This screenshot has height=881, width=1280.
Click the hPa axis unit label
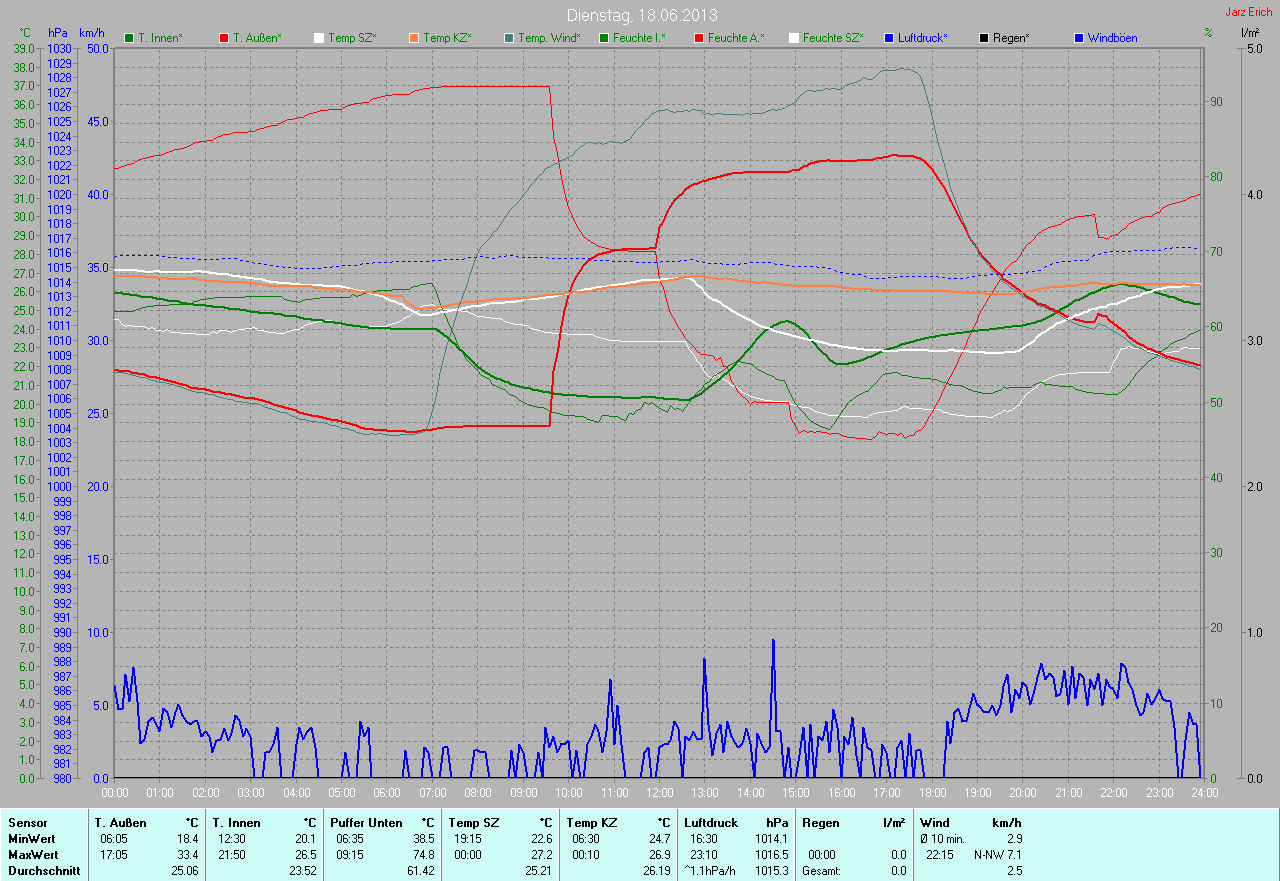click(58, 33)
